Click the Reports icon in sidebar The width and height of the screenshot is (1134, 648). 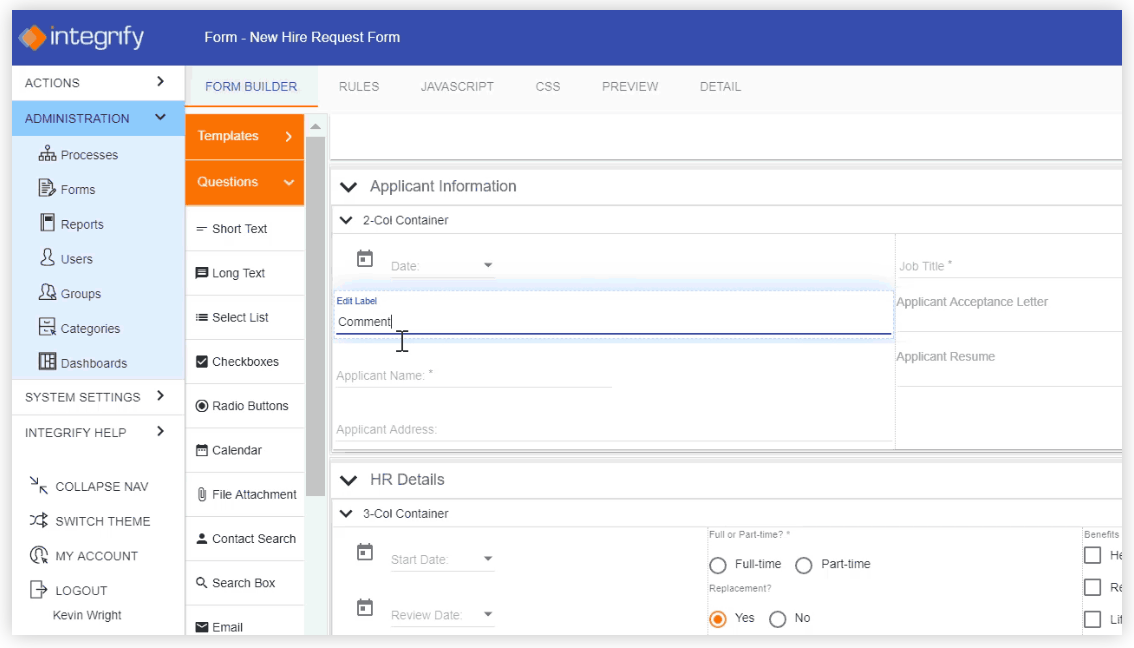[47, 223]
